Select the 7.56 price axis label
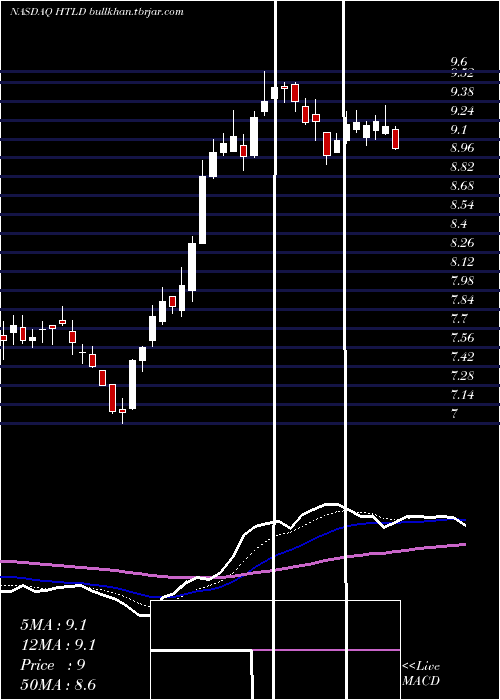The height and width of the screenshot is (700, 500). (462, 338)
